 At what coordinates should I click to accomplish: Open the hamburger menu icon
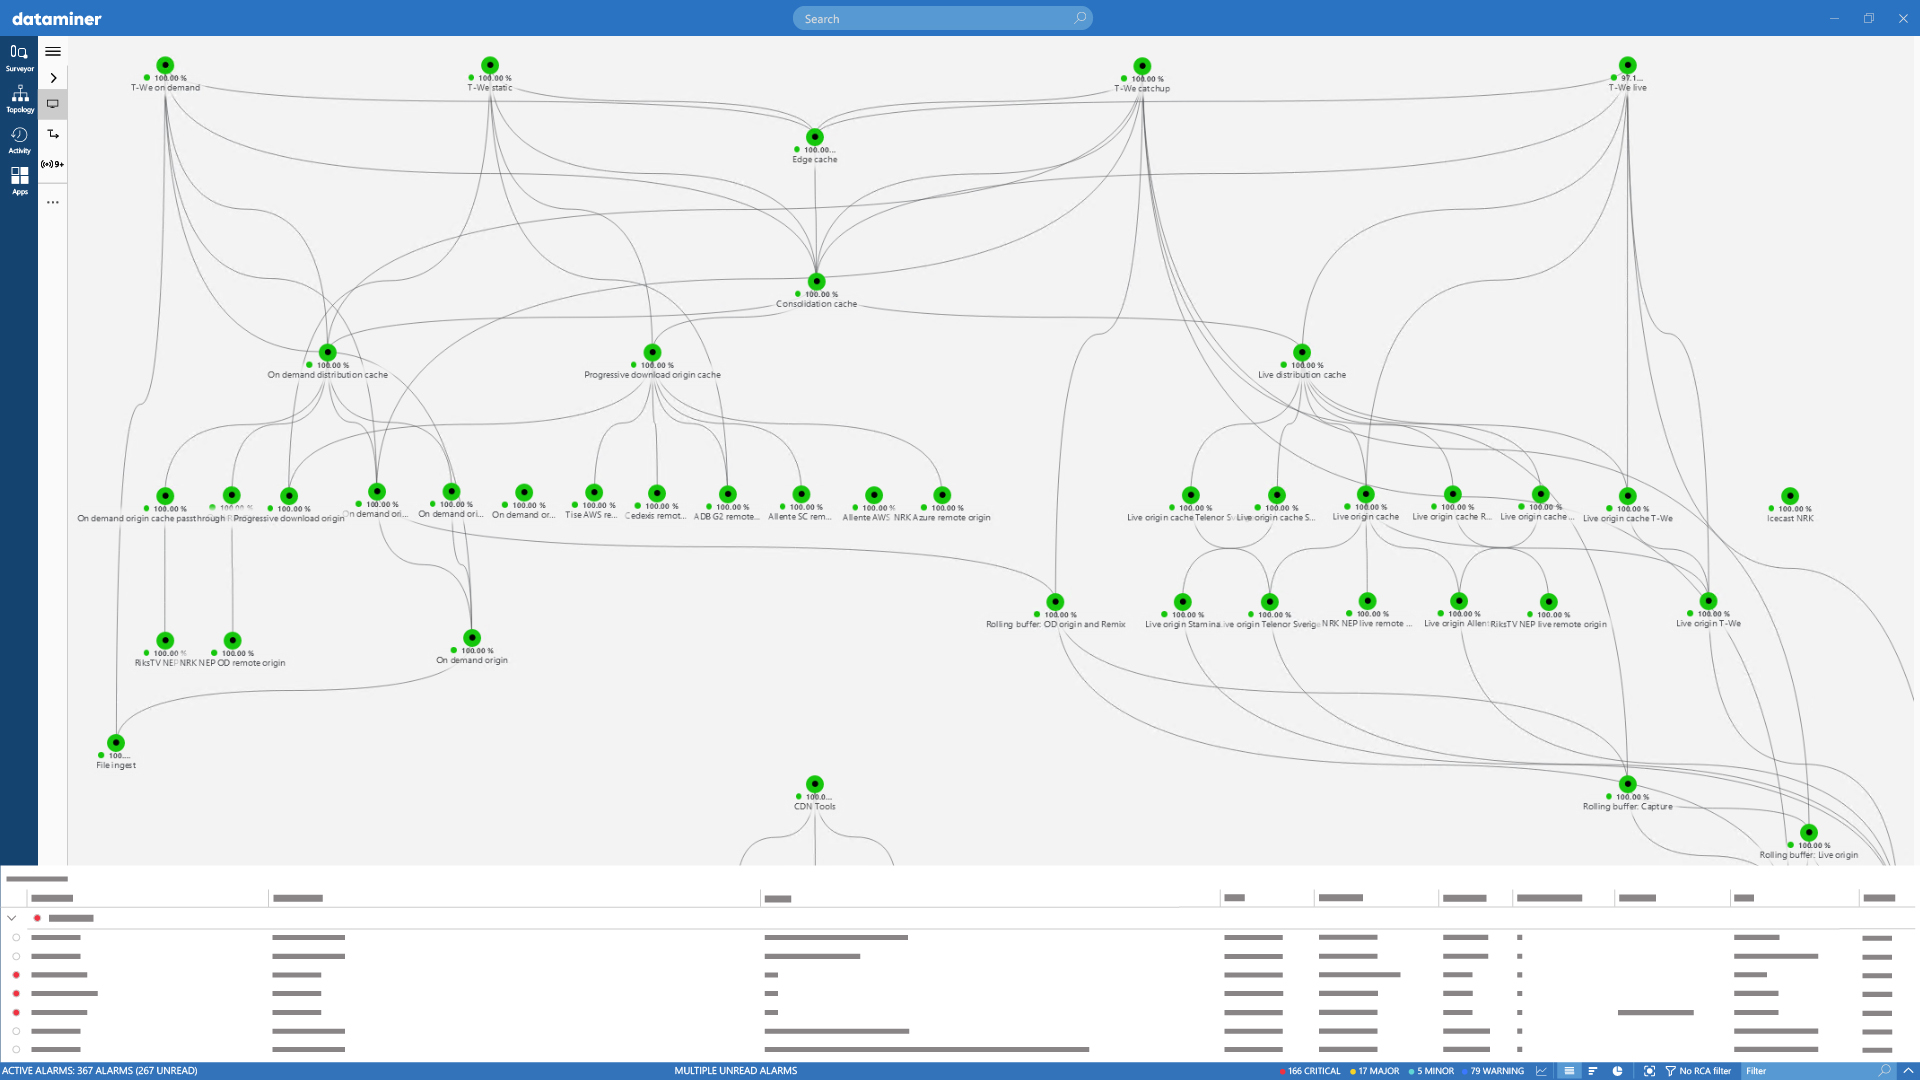click(x=53, y=52)
